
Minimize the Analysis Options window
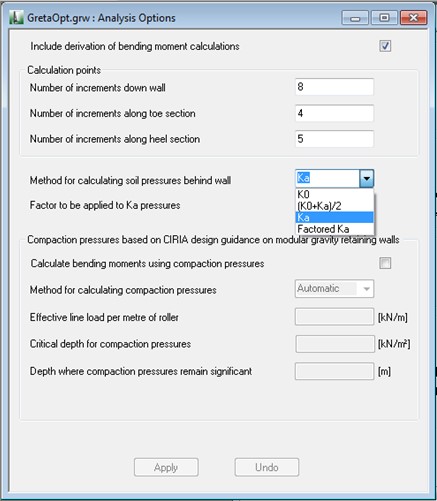[x=355, y=18]
